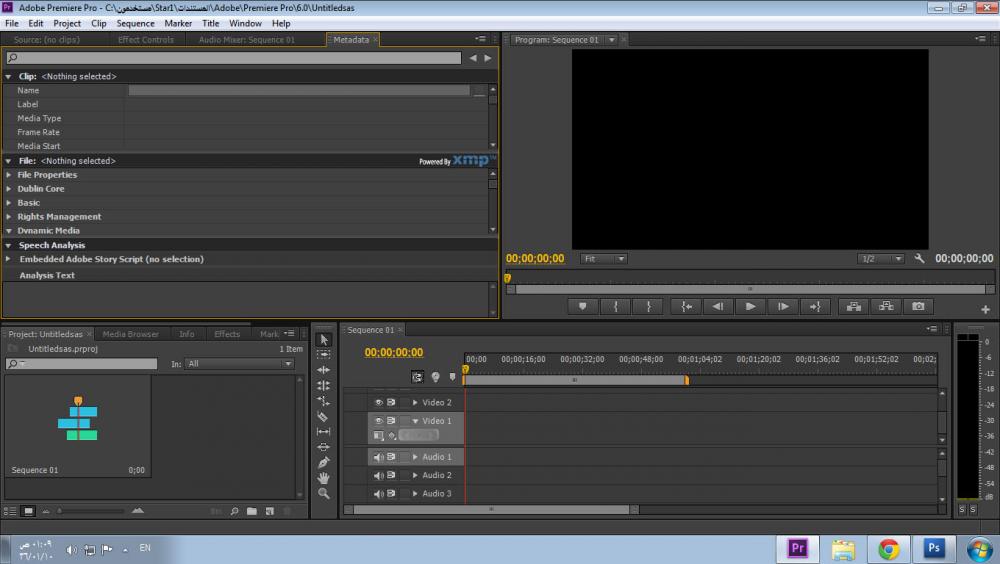Mute the Audio 1 track
Image resolution: width=1000 pixels, height=564 pixels.
378,457
